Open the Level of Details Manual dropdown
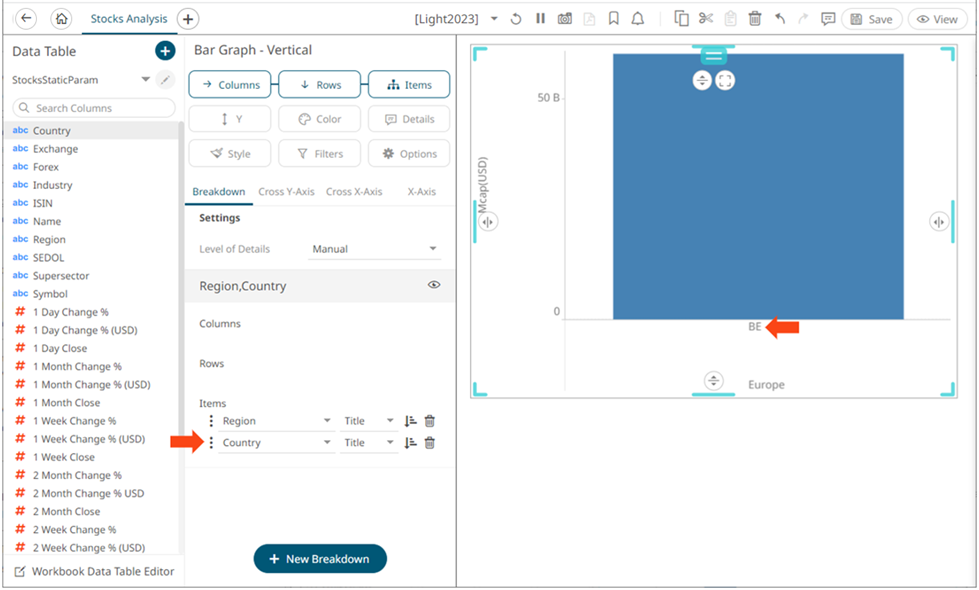The width and height of the screenshot is (979, 590). coord(375,249)
